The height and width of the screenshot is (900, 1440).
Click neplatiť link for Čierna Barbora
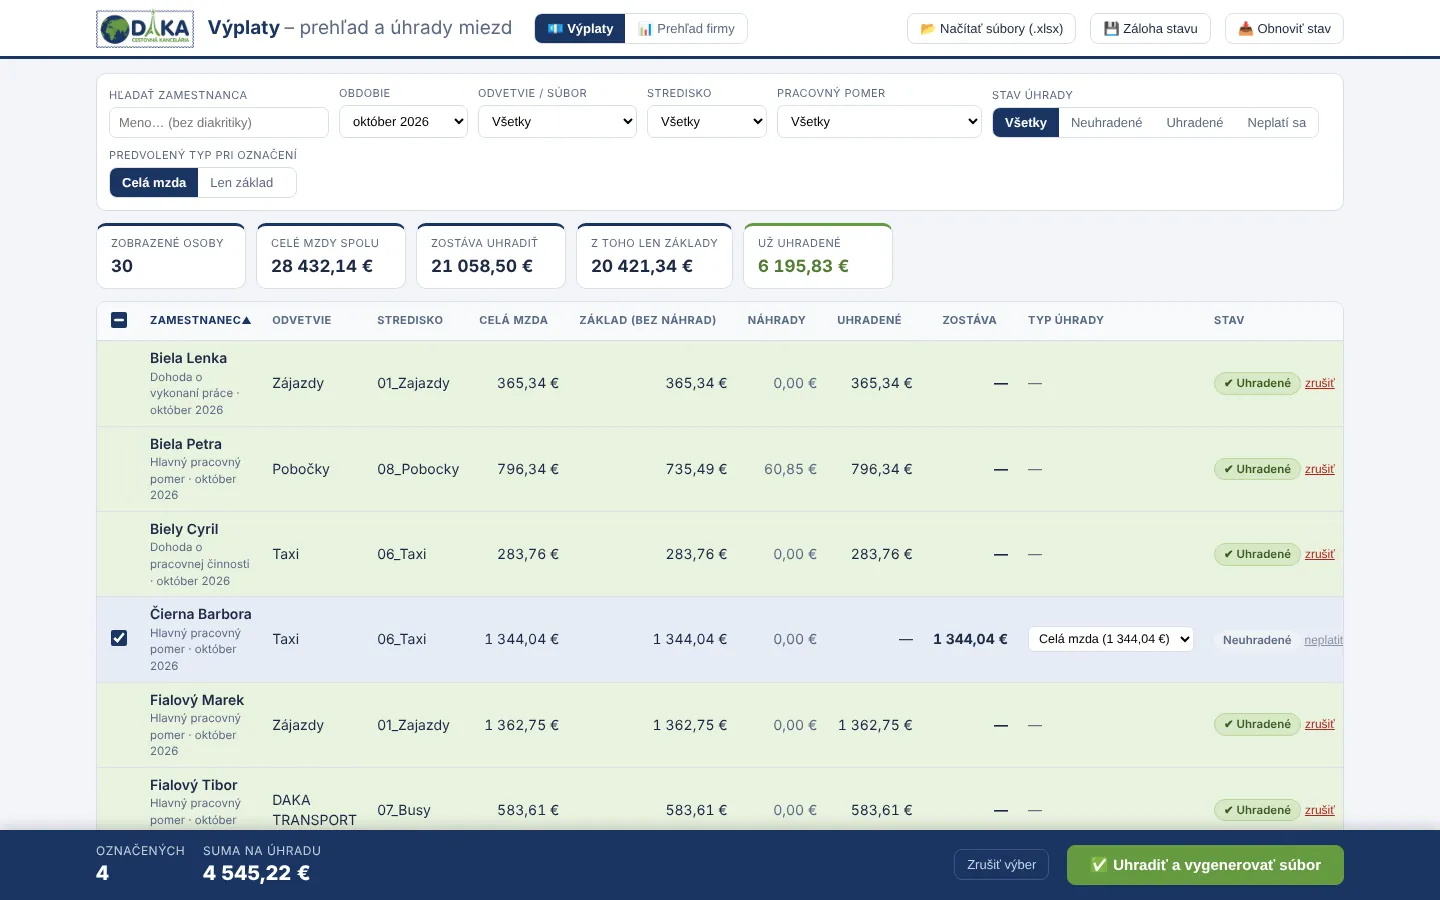(1323, 640)
